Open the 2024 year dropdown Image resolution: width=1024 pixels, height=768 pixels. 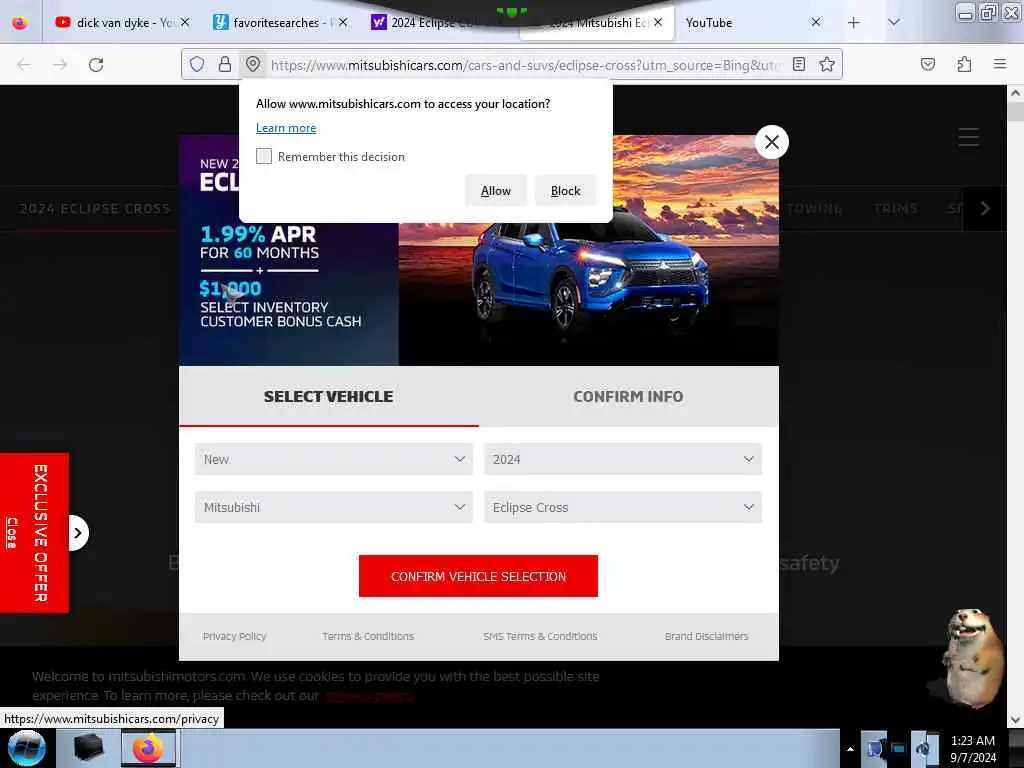point(623,459)
